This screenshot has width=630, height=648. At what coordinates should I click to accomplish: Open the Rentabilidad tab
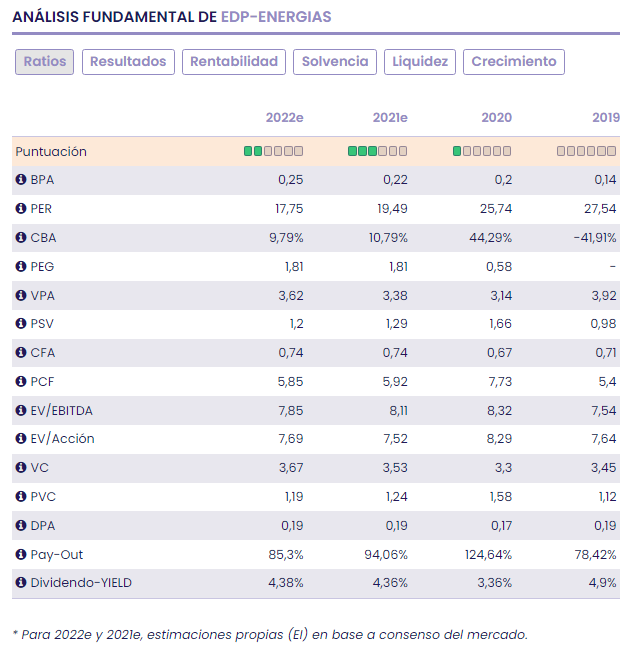pyautogui.click(x=234, y=62)
